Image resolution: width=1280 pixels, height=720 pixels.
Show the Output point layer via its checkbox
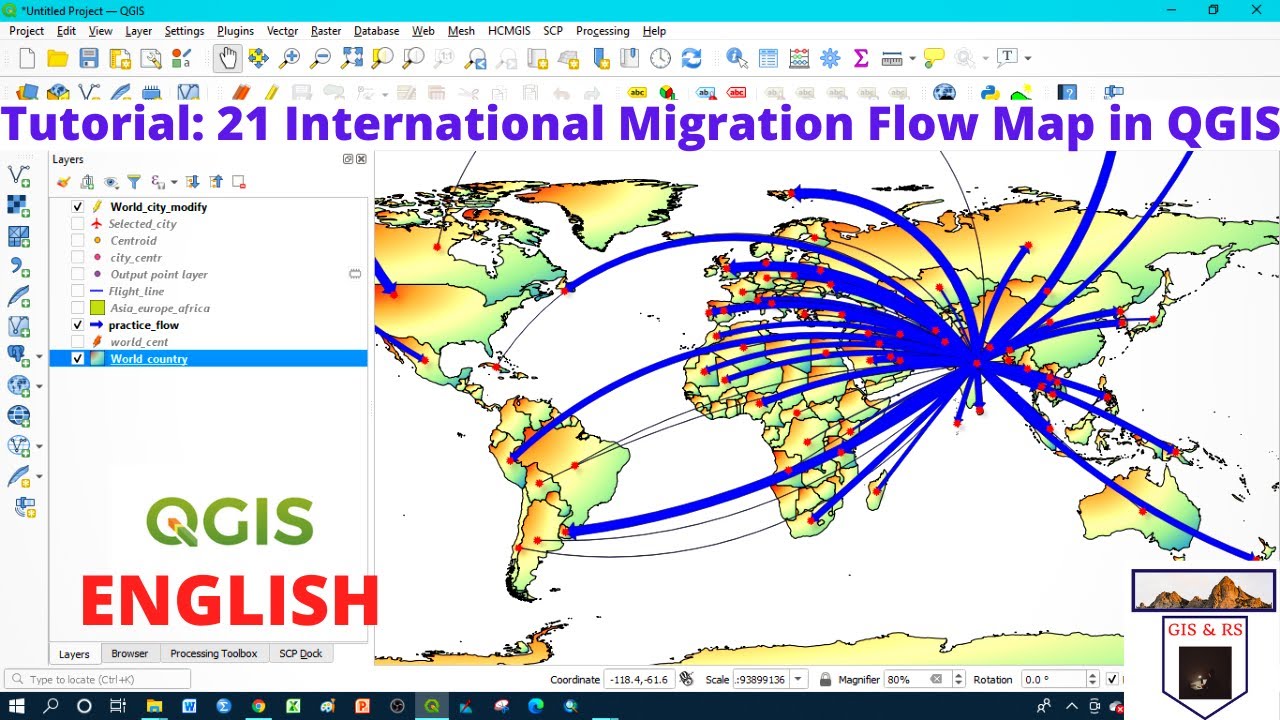point(77,274)
